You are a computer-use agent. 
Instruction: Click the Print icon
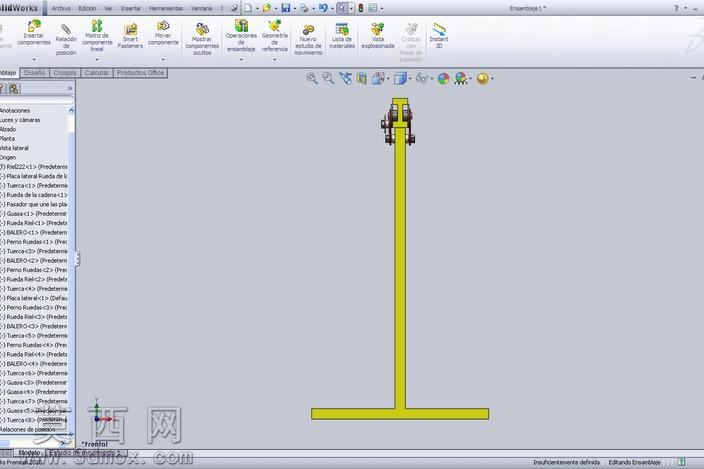tap(304, 8)
